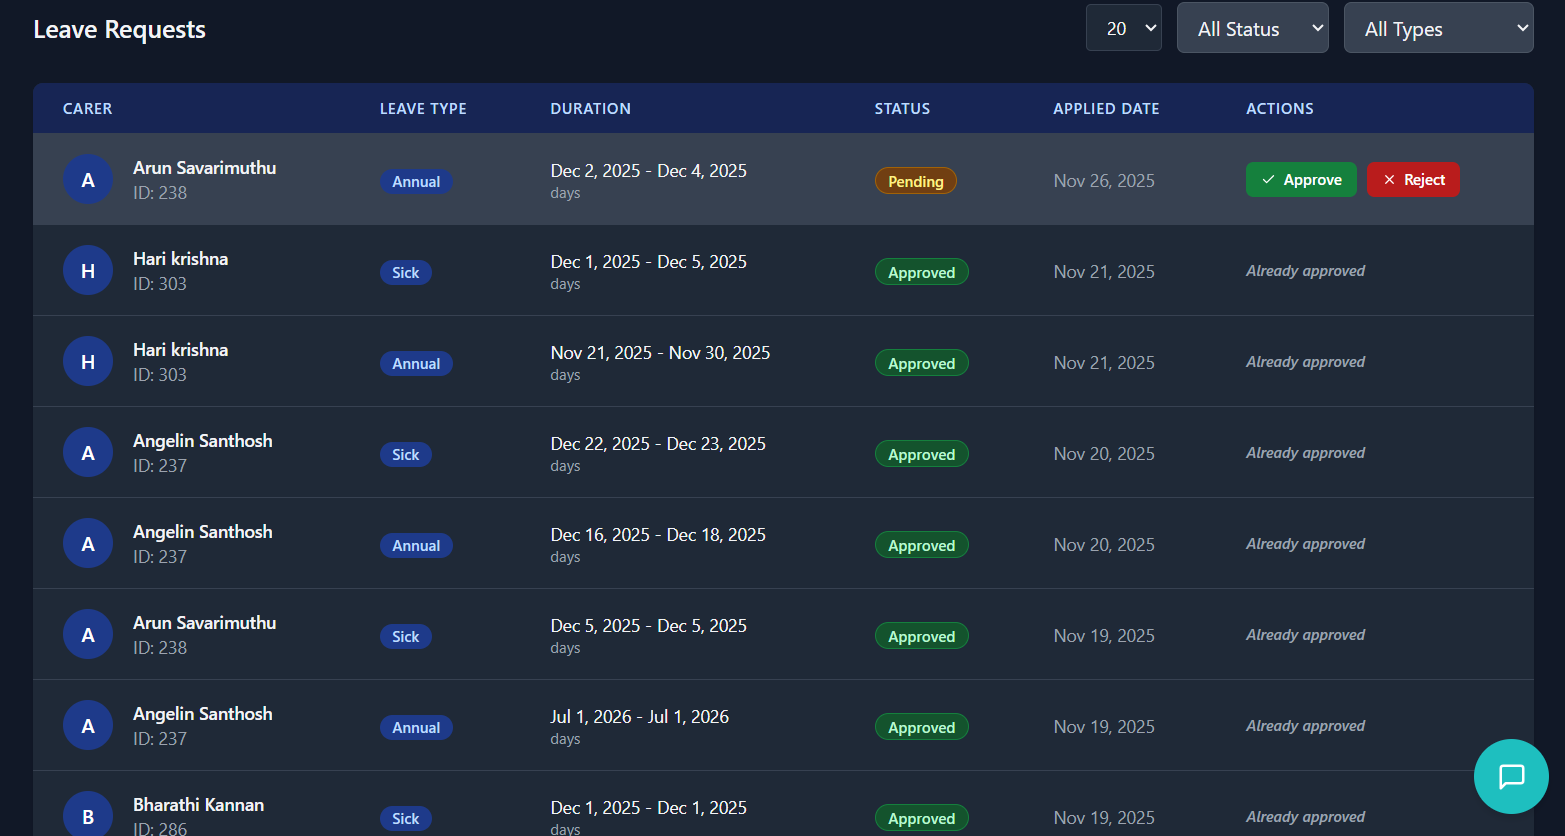Screen dimensions: 1565x836
Task: Approve Arun Savarimuthu's pending leave request
Action: [x=1301, y=180]
